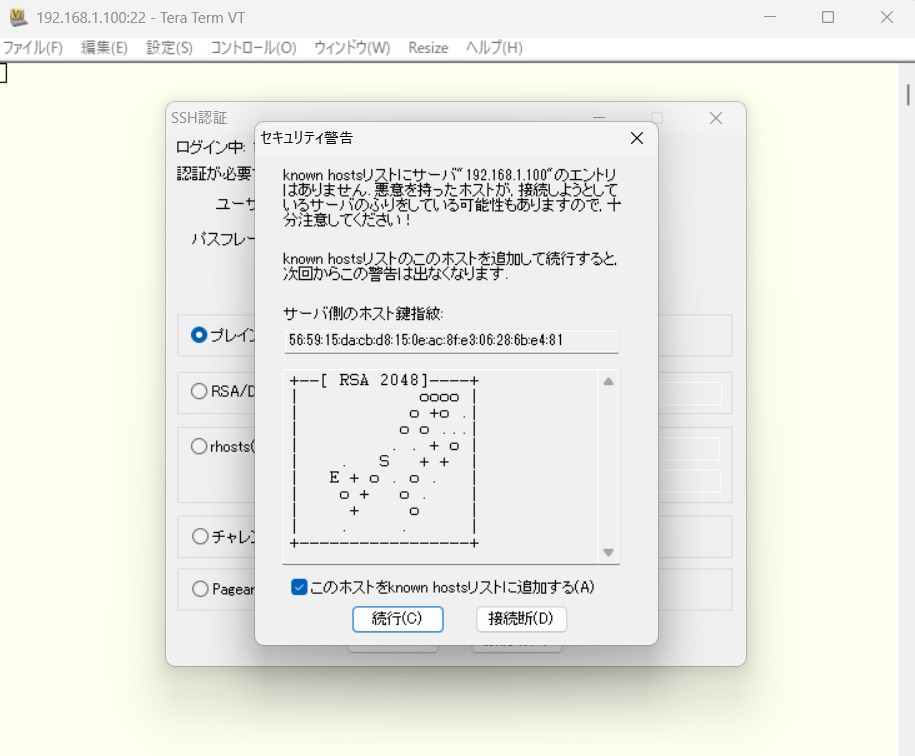Maximize the Tera Term window
The image size is (915, 756).
point(828,18)
